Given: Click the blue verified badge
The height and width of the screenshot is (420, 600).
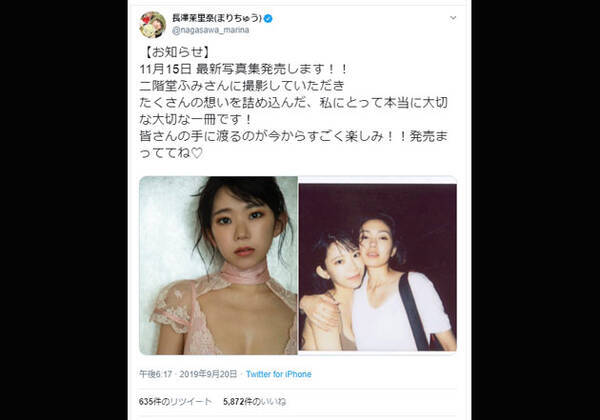Looking at the screenshot, I should pyautogui.click(x=268, y=18).
